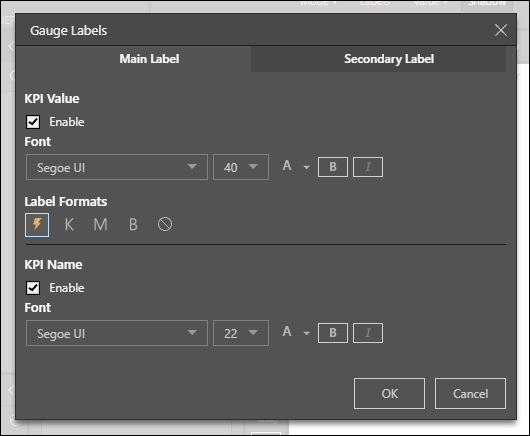This screenshot has height=436, width=530.
Task: Select the Main Label tab
Action: point(149,59)
